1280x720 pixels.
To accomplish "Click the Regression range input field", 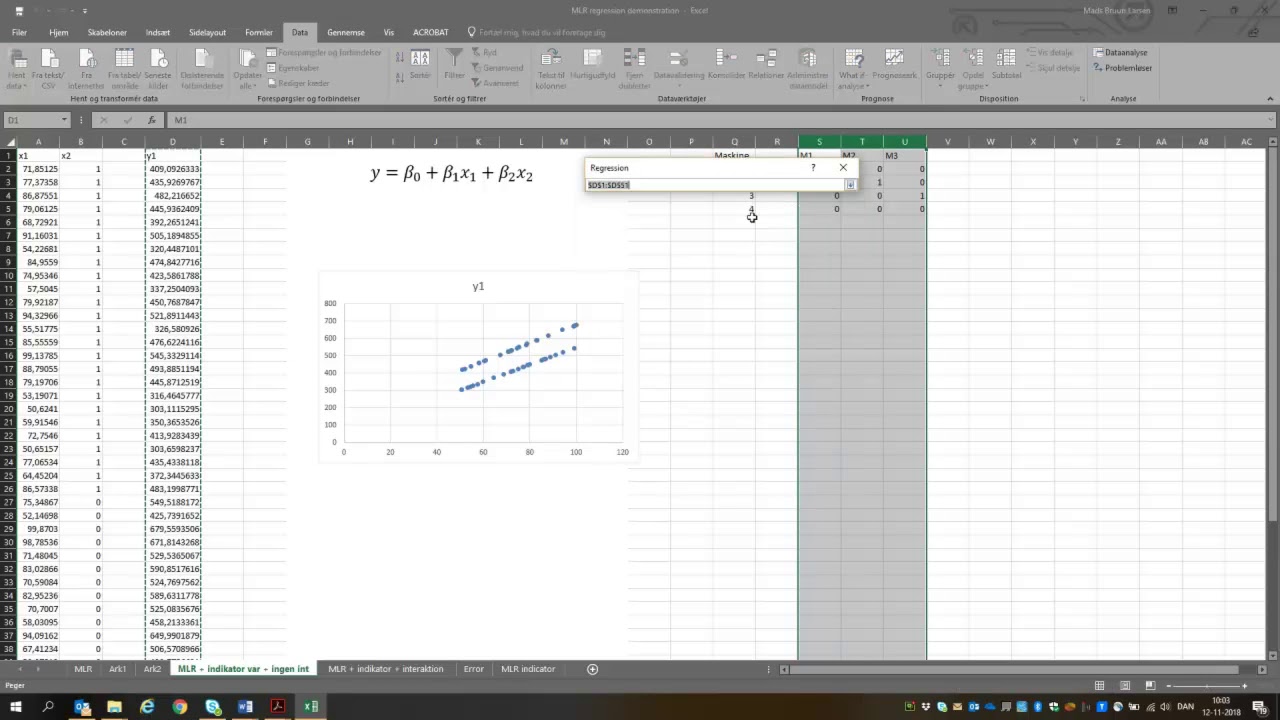I will pyautogui.click(x=715, y=185).
